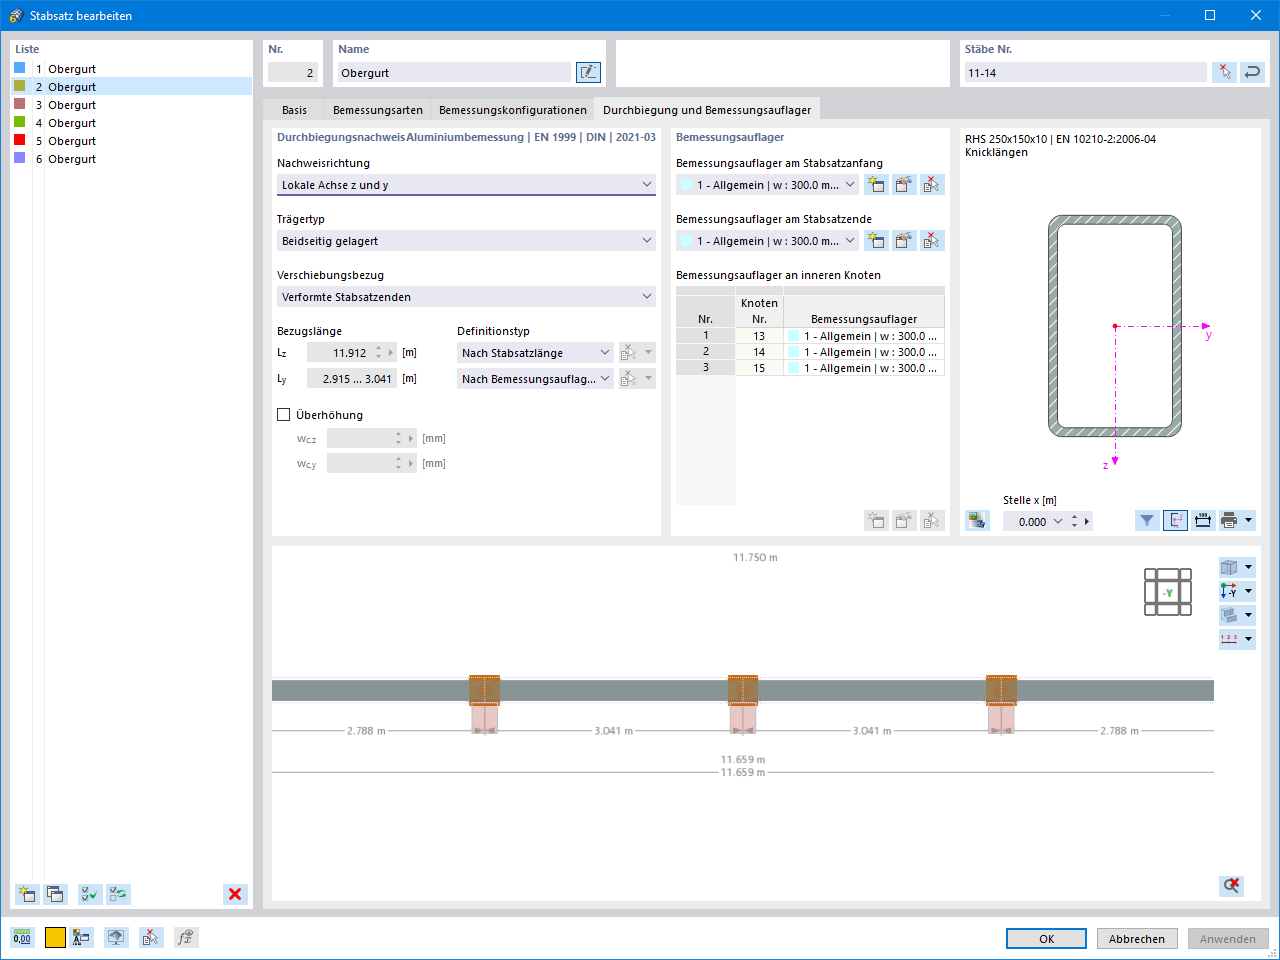Click the dimensions display icon in section preview
The width and height of the screenshot is (1280, 960).
coord(1203,520)
